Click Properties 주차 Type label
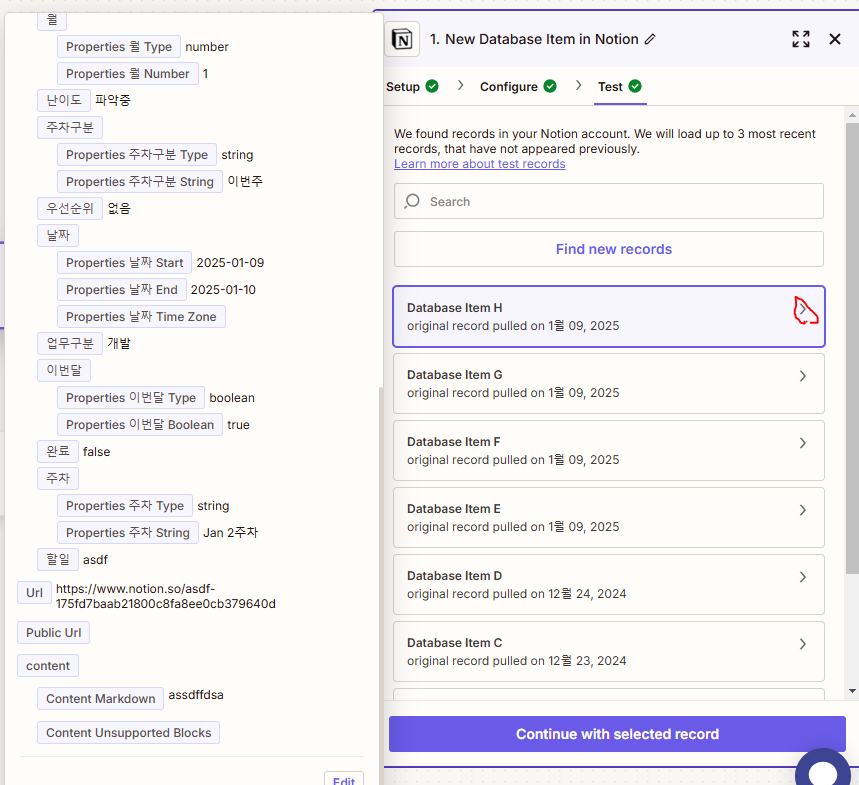The image size is (859, 785). point(125,506)
